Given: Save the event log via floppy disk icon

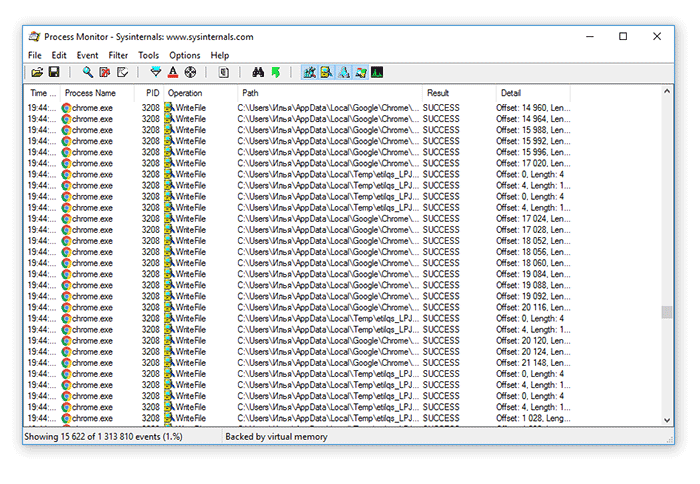Looking at the screenshot, I should click(54, 72).
